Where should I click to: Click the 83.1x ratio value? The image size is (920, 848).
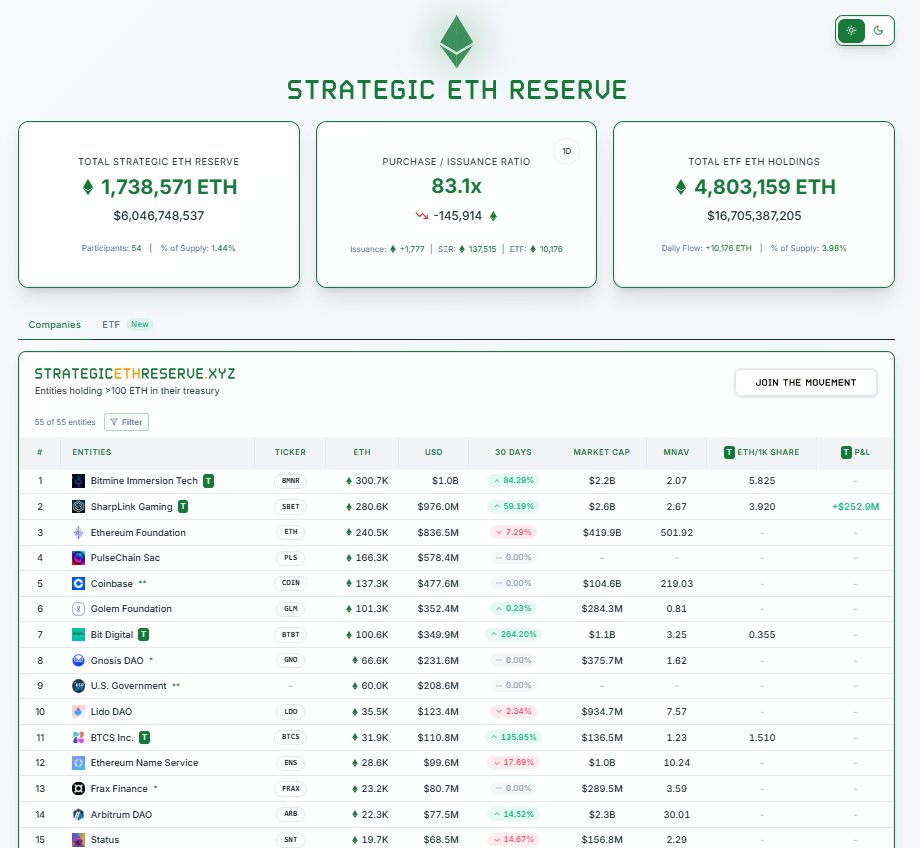click(x=456, y=186)
